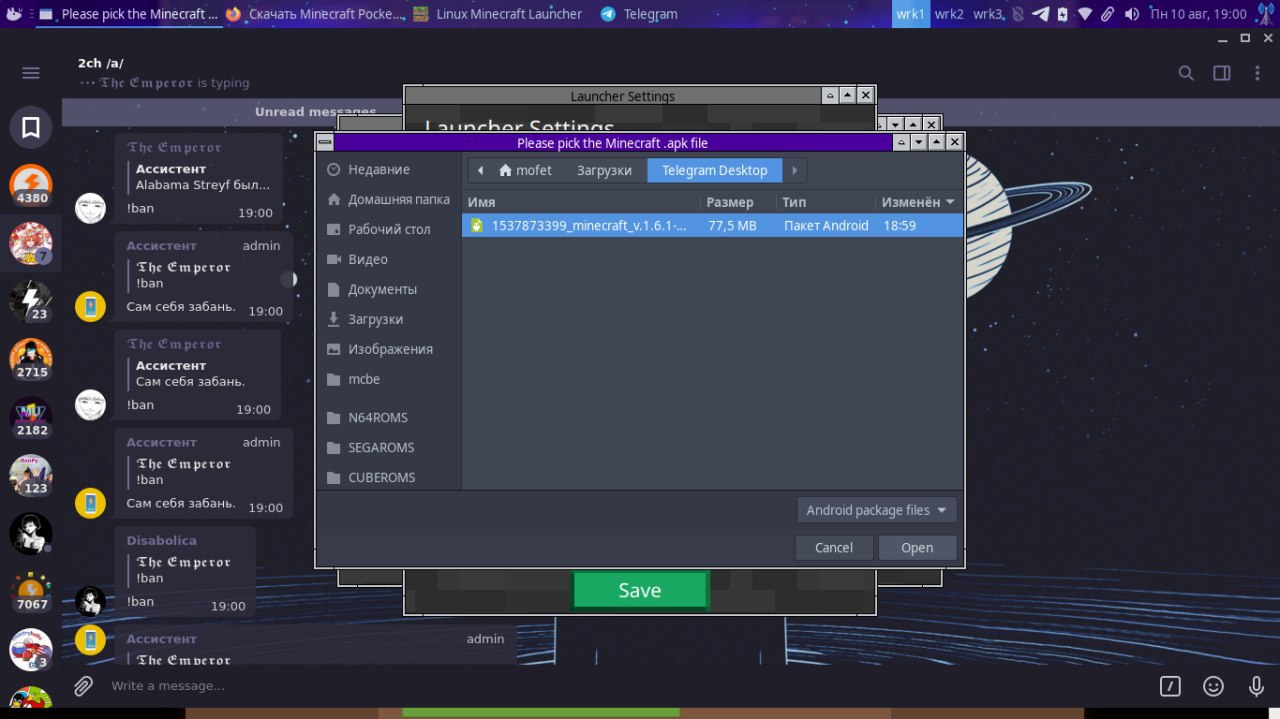
Task: Open the chat with 123 unread badge
Action: click(x=31, y=476)
